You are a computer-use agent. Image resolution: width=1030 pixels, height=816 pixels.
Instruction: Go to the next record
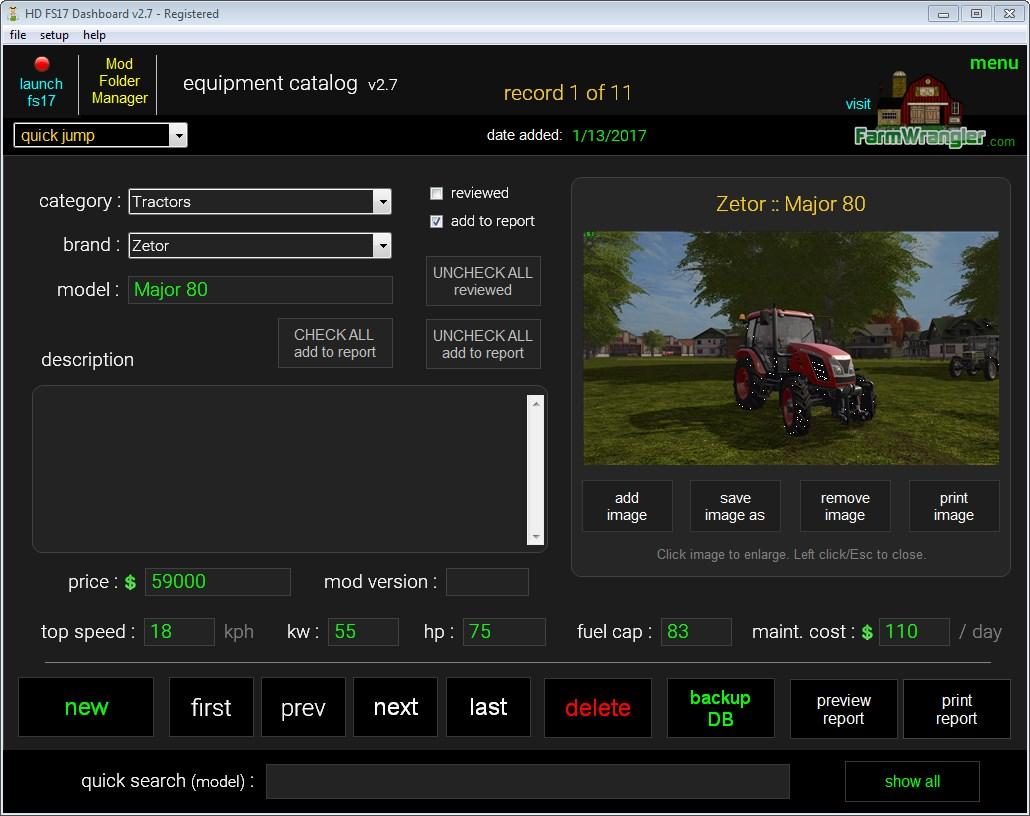click(x=395, y=707)
